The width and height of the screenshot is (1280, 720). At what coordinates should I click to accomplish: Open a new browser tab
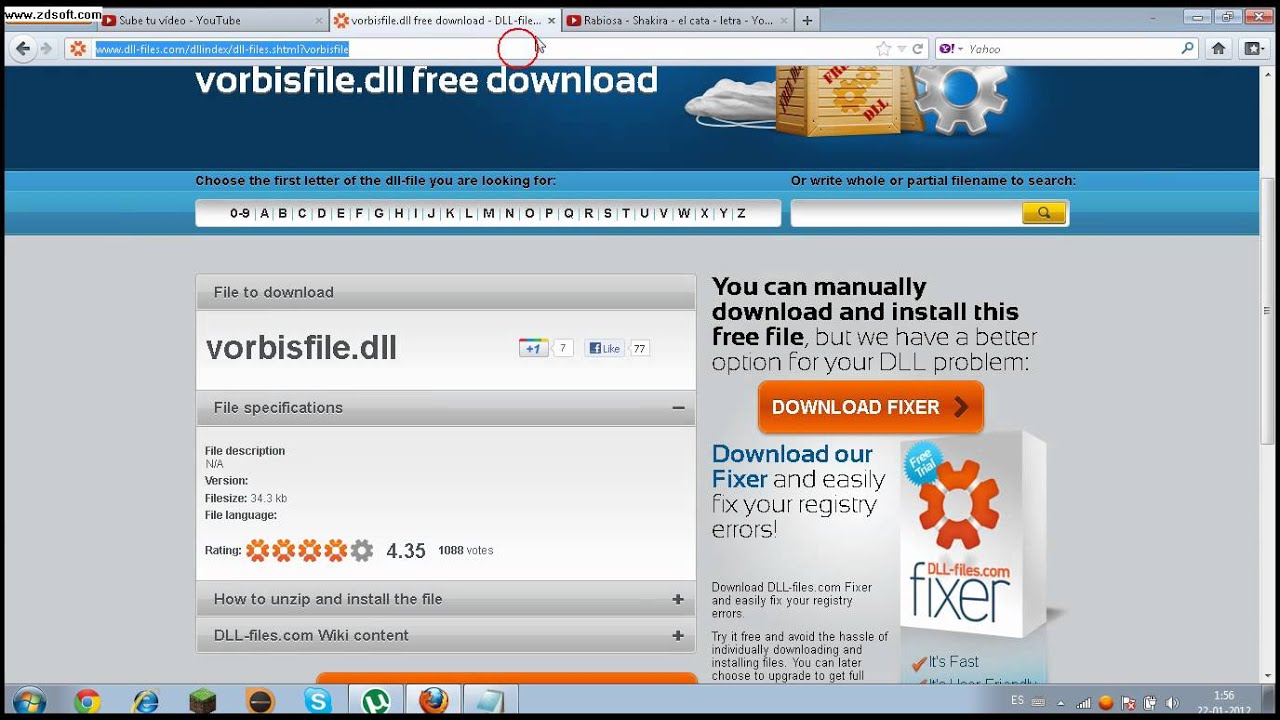click(807, 20)
